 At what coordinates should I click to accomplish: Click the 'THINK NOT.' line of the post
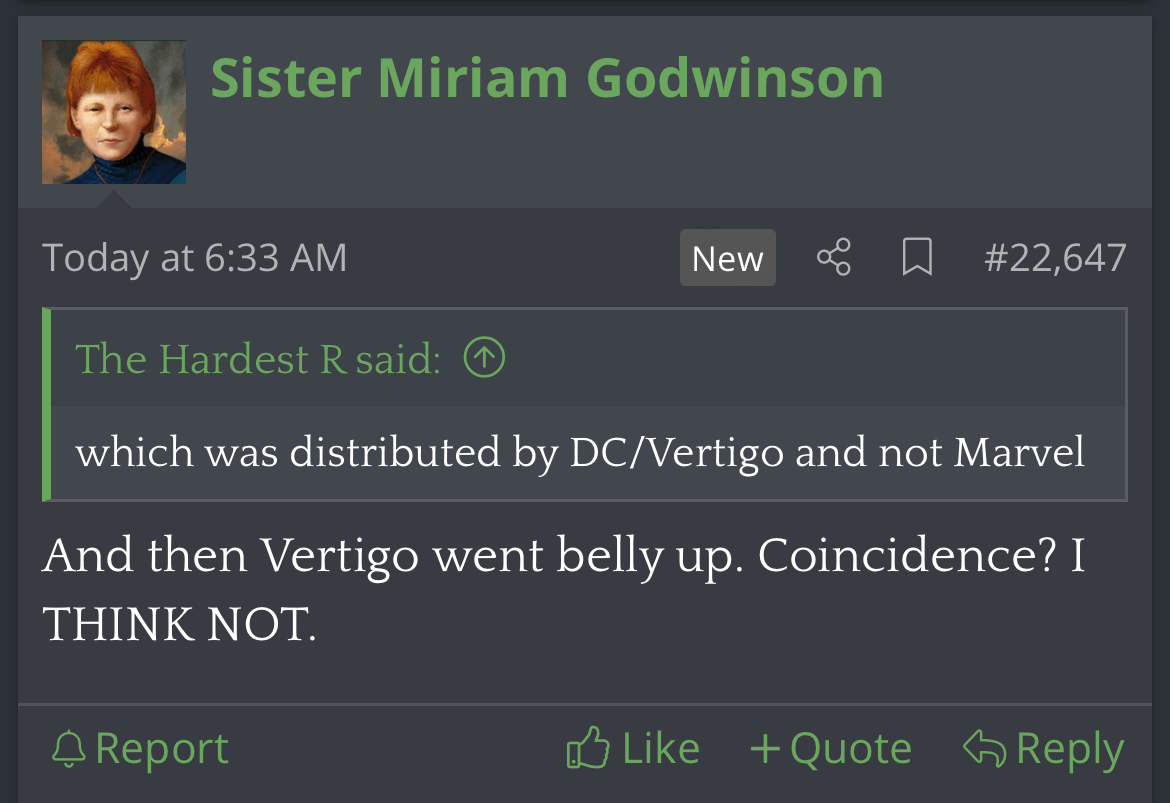pos(180,624)
